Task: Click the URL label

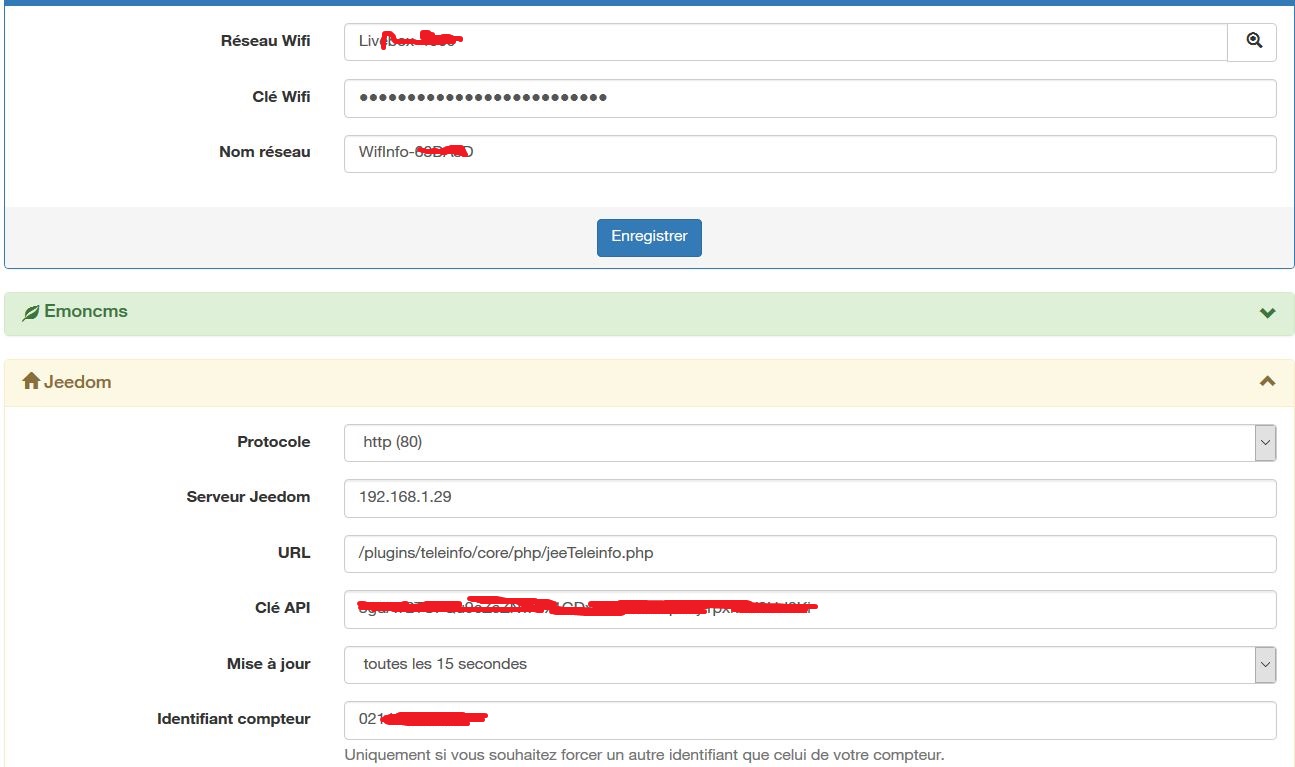Action: pyautogui.click(x=294, y=553)
